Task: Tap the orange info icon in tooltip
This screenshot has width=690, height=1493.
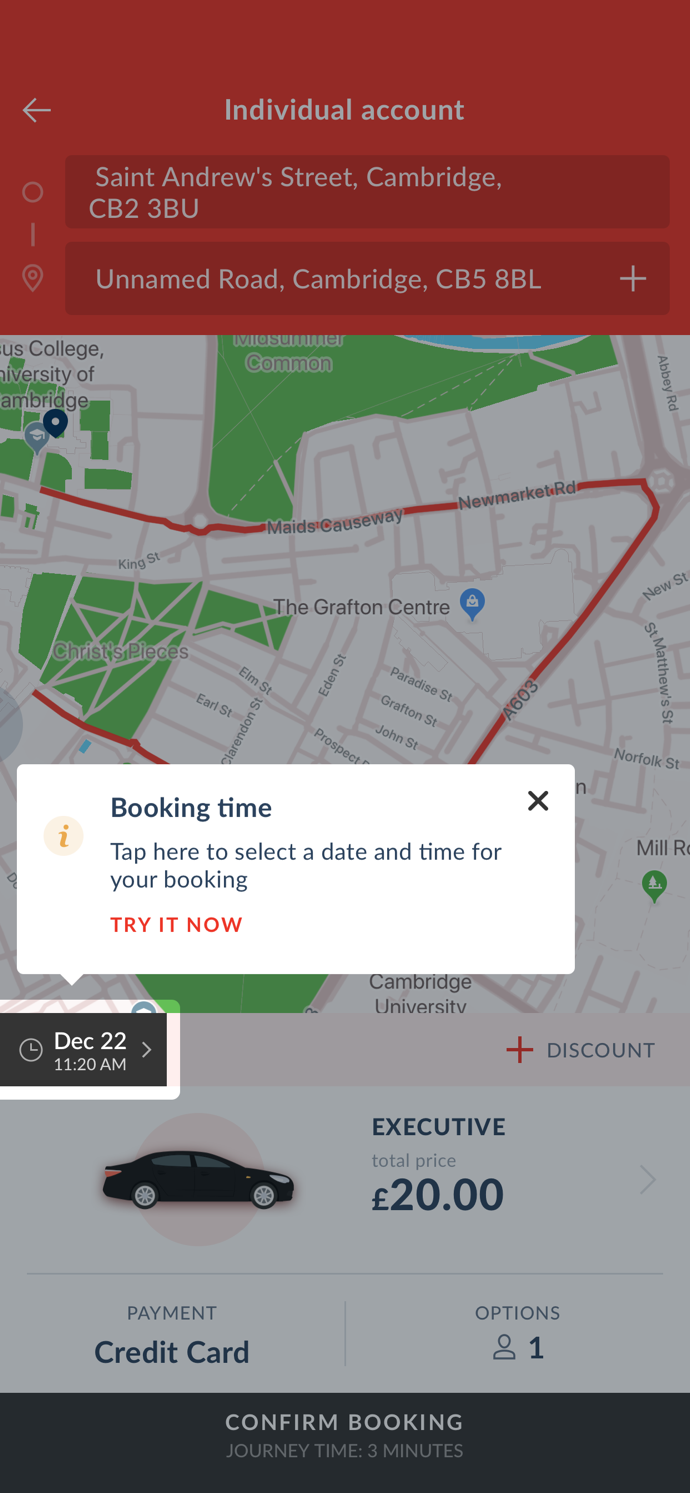Action: tap(63, 836)
